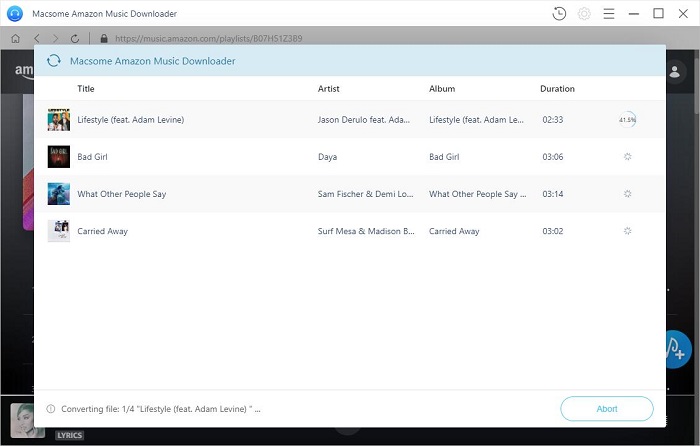Viewport: 700px width, 446px height.
Task: Navigate forward with the right arrow
Action: [55, 38]
